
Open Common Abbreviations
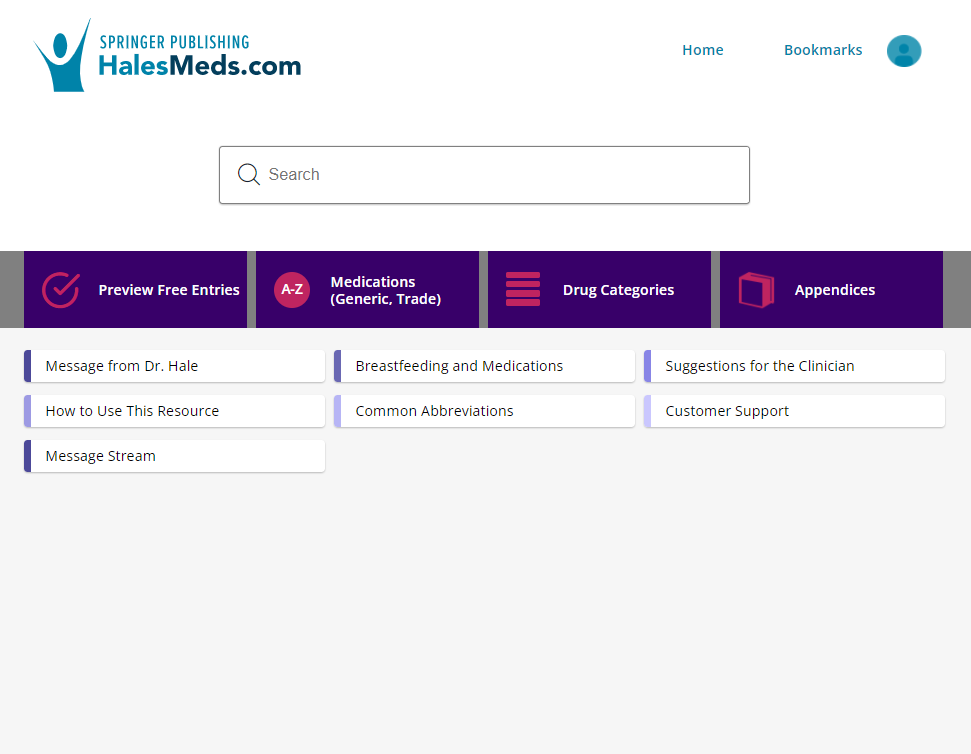(484, 411)
